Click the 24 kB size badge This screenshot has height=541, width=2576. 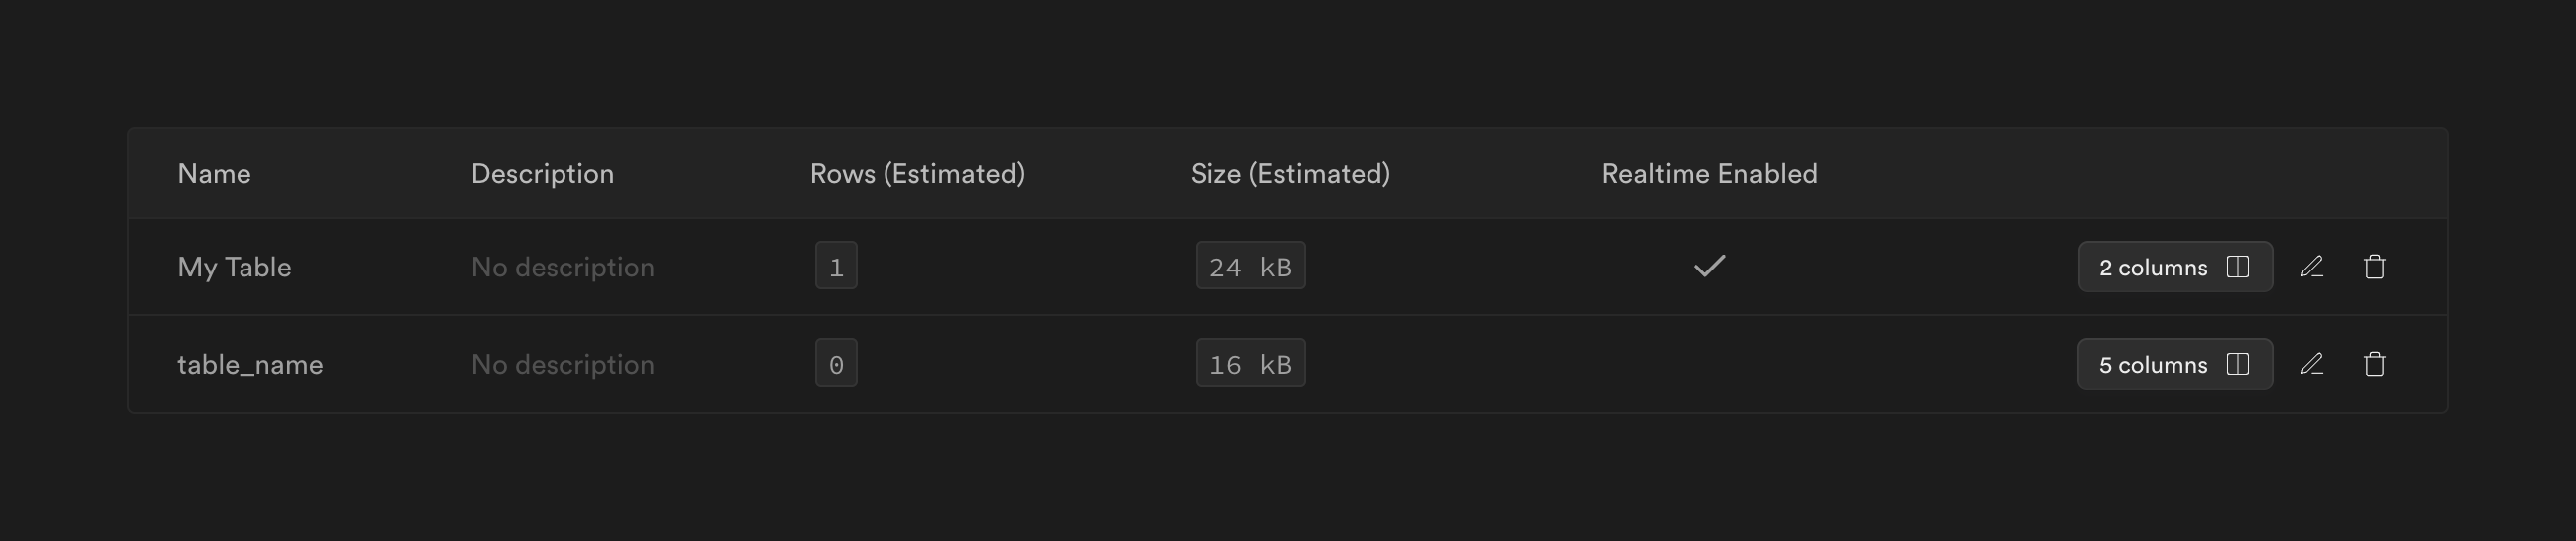[1250, 266]
